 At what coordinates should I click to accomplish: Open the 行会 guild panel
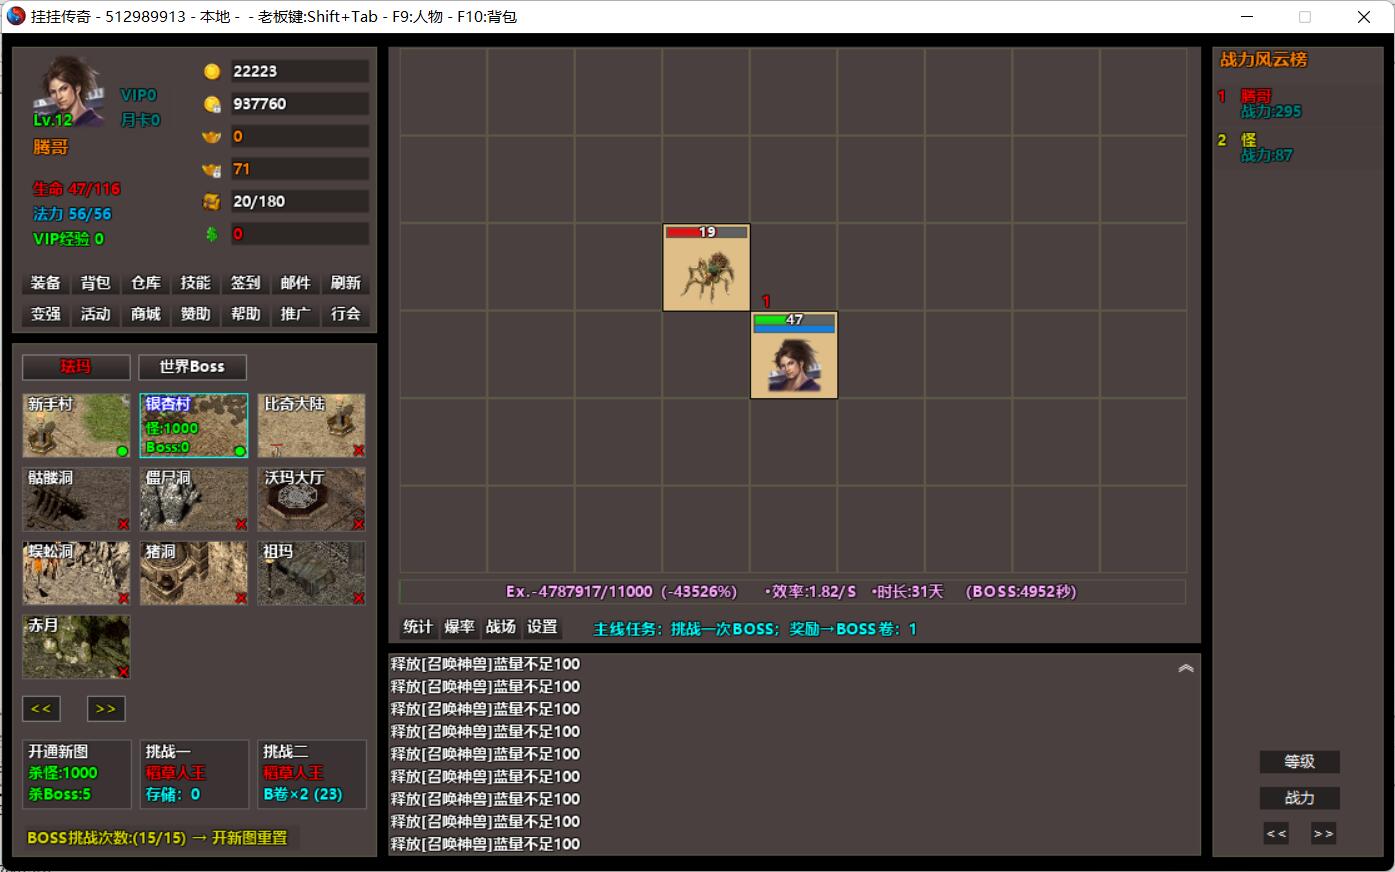click(346, 314)
